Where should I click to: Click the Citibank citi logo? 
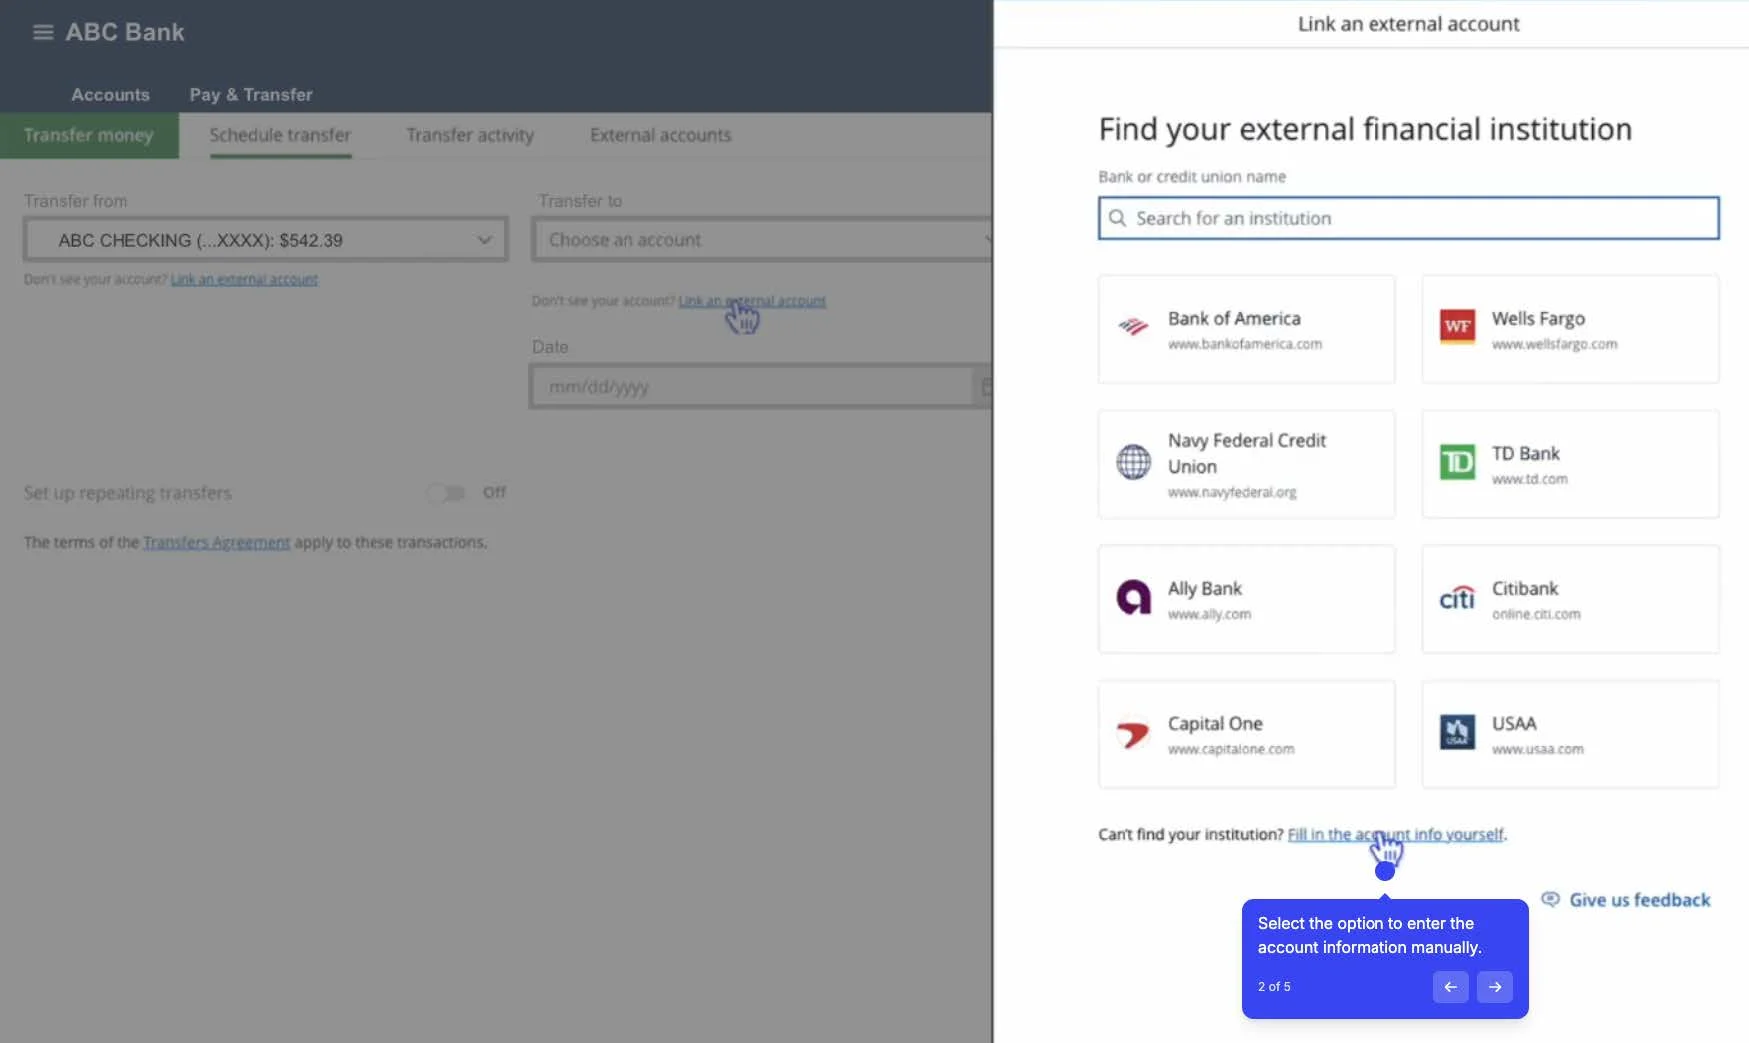tap(1457, 597)
